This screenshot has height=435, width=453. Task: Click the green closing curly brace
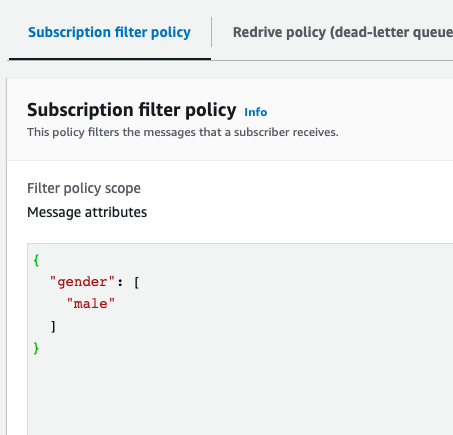[36, 348]
